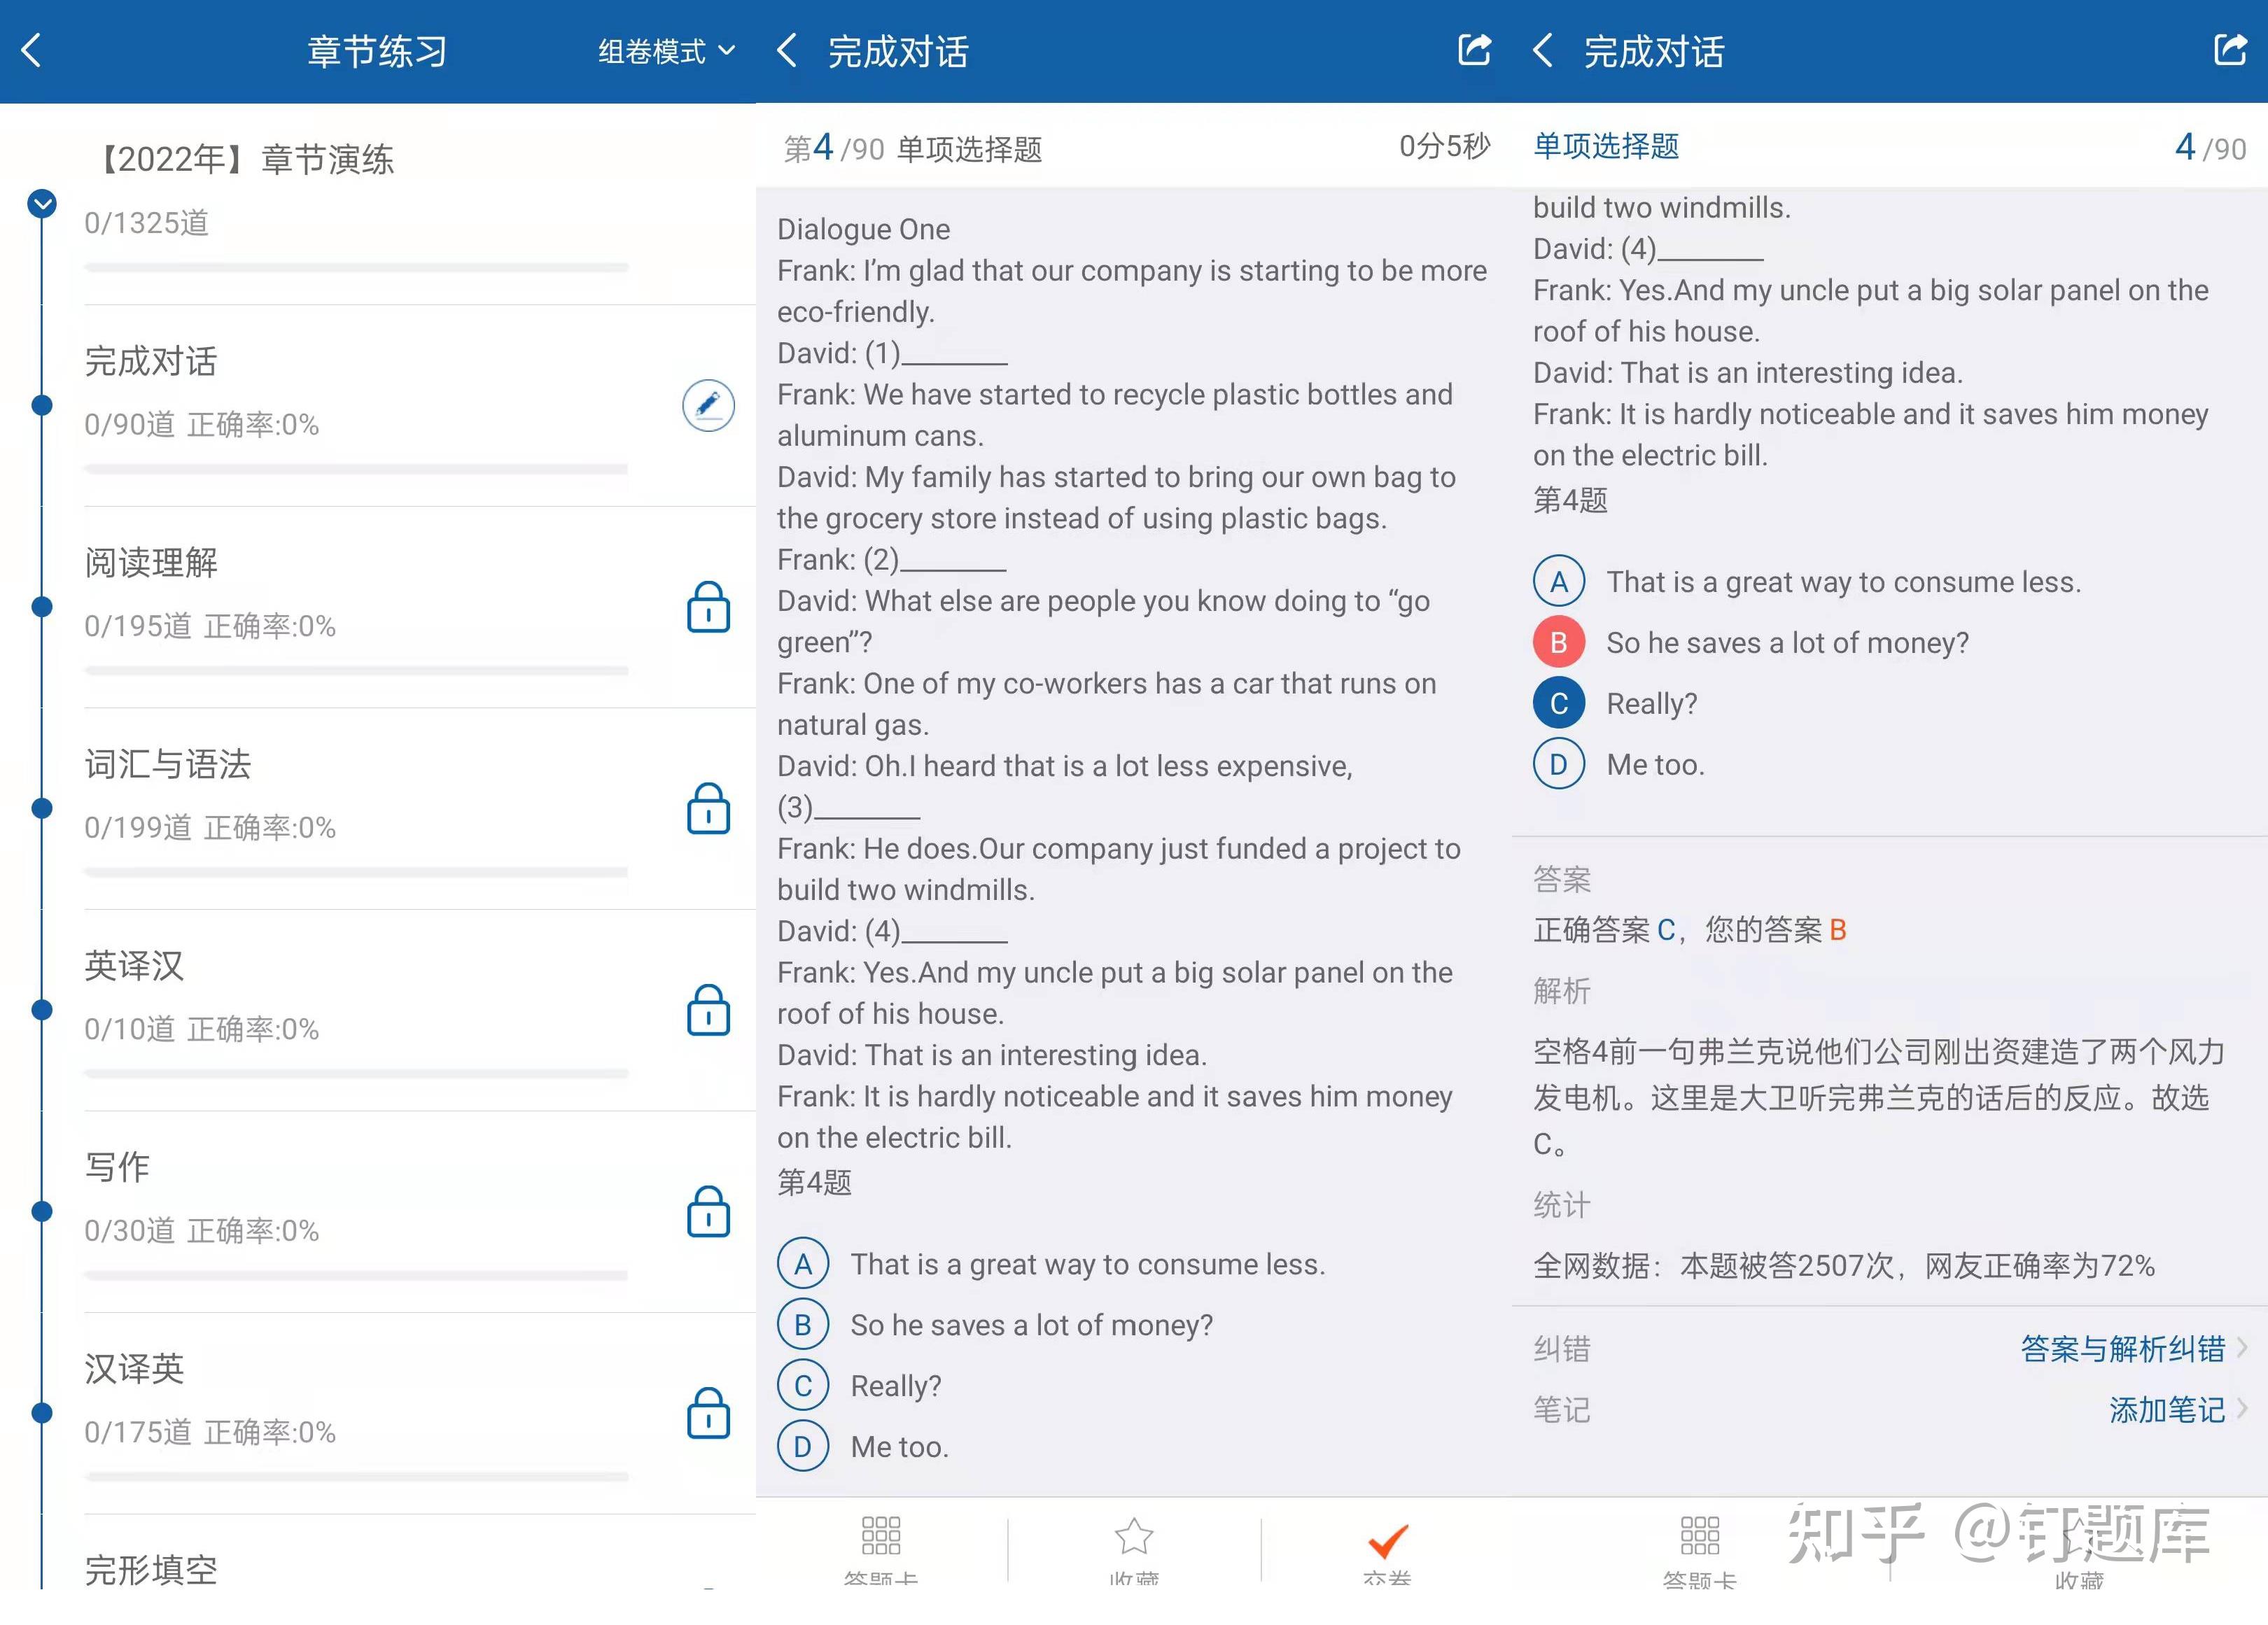Tap the lock icon beside 写作
Viewport: 2268px width, 1625px height.
coord(708,1211)
